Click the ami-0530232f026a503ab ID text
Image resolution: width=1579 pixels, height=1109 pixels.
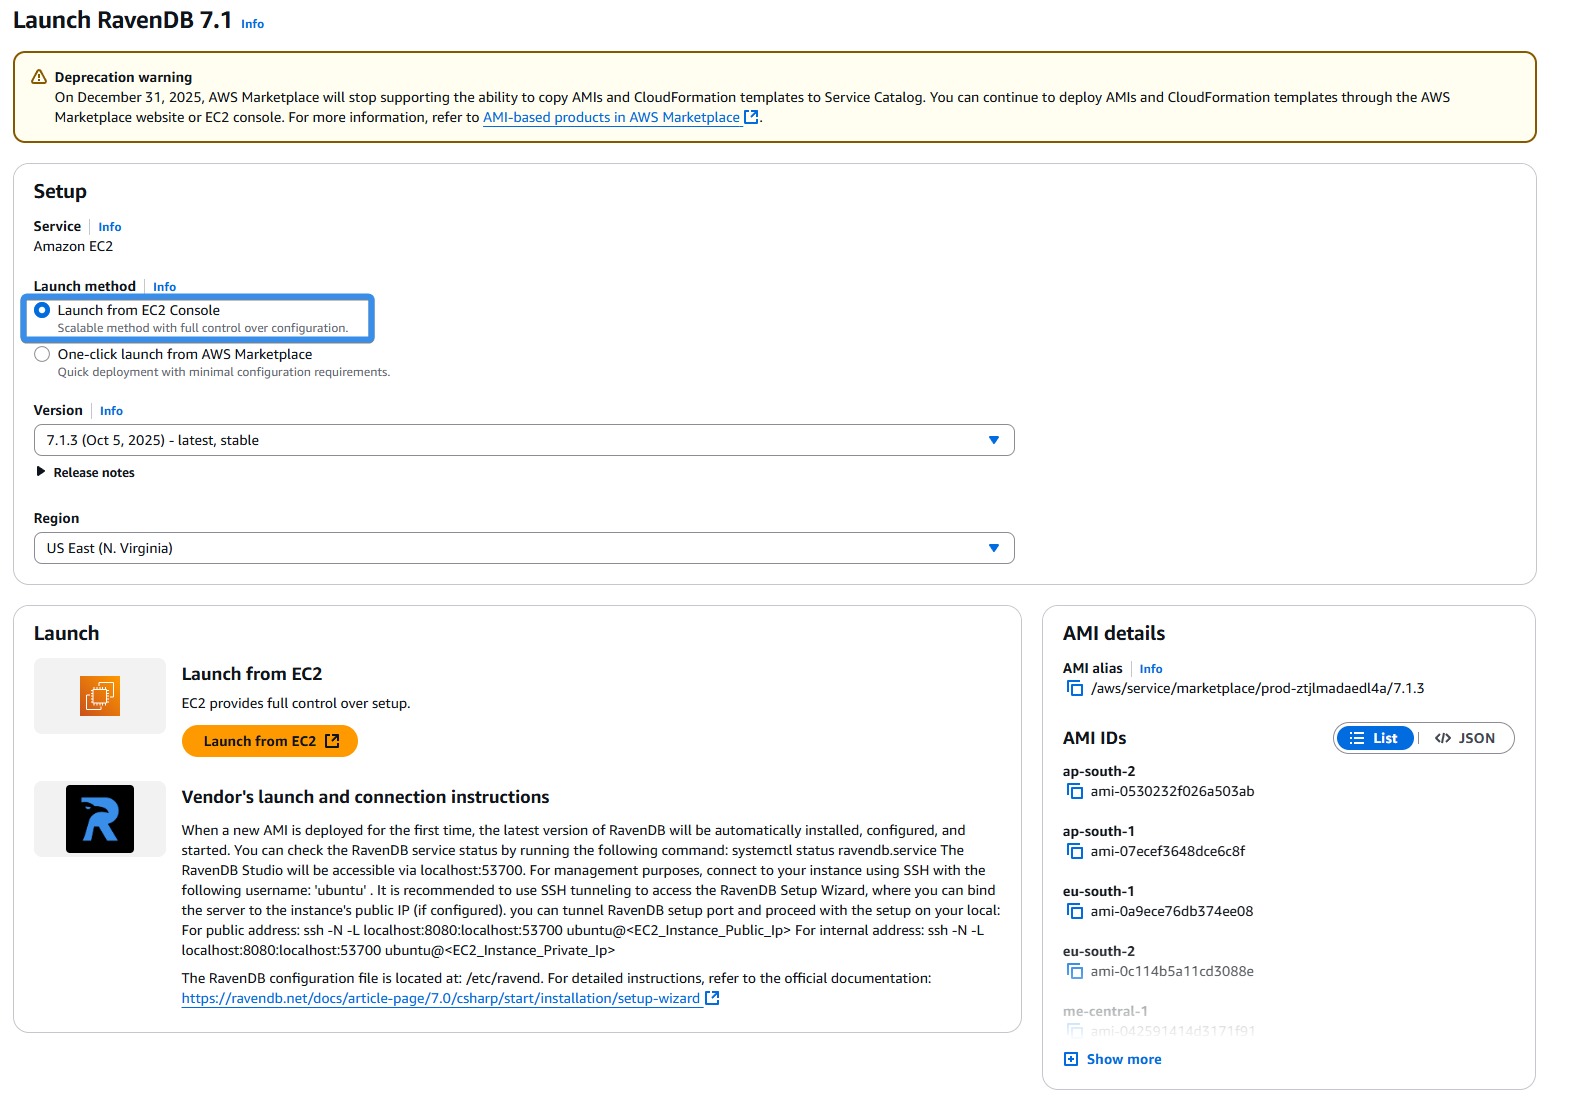1172,791
